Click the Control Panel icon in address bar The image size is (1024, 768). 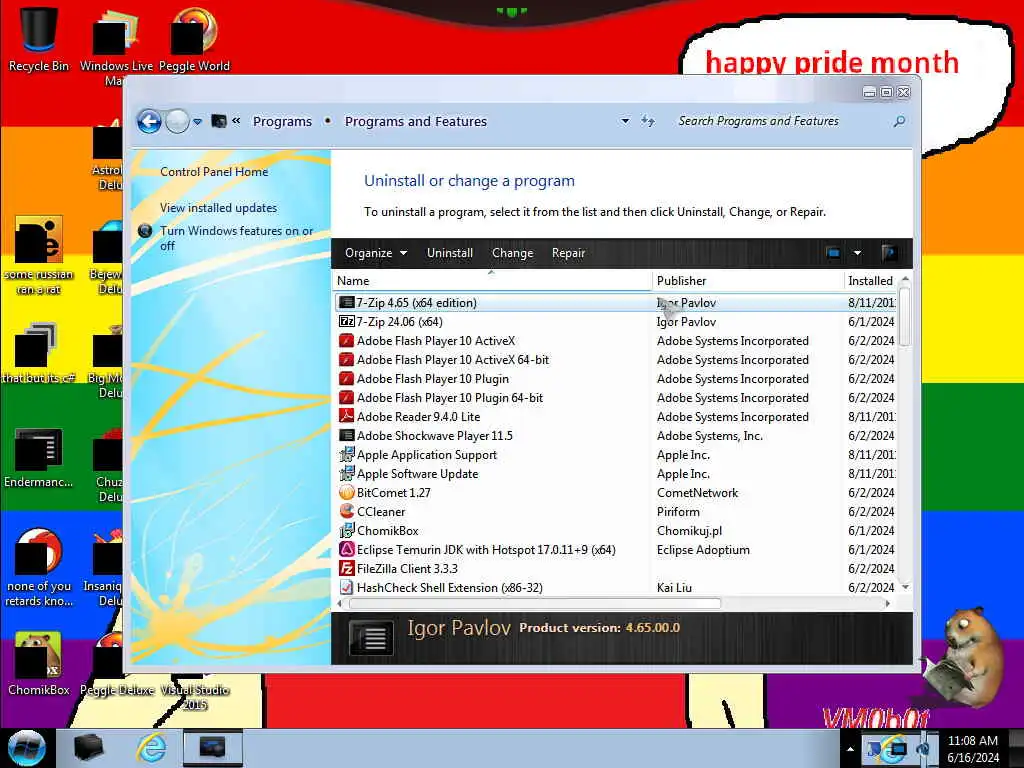pyautogui.click(x=219, y=121)
